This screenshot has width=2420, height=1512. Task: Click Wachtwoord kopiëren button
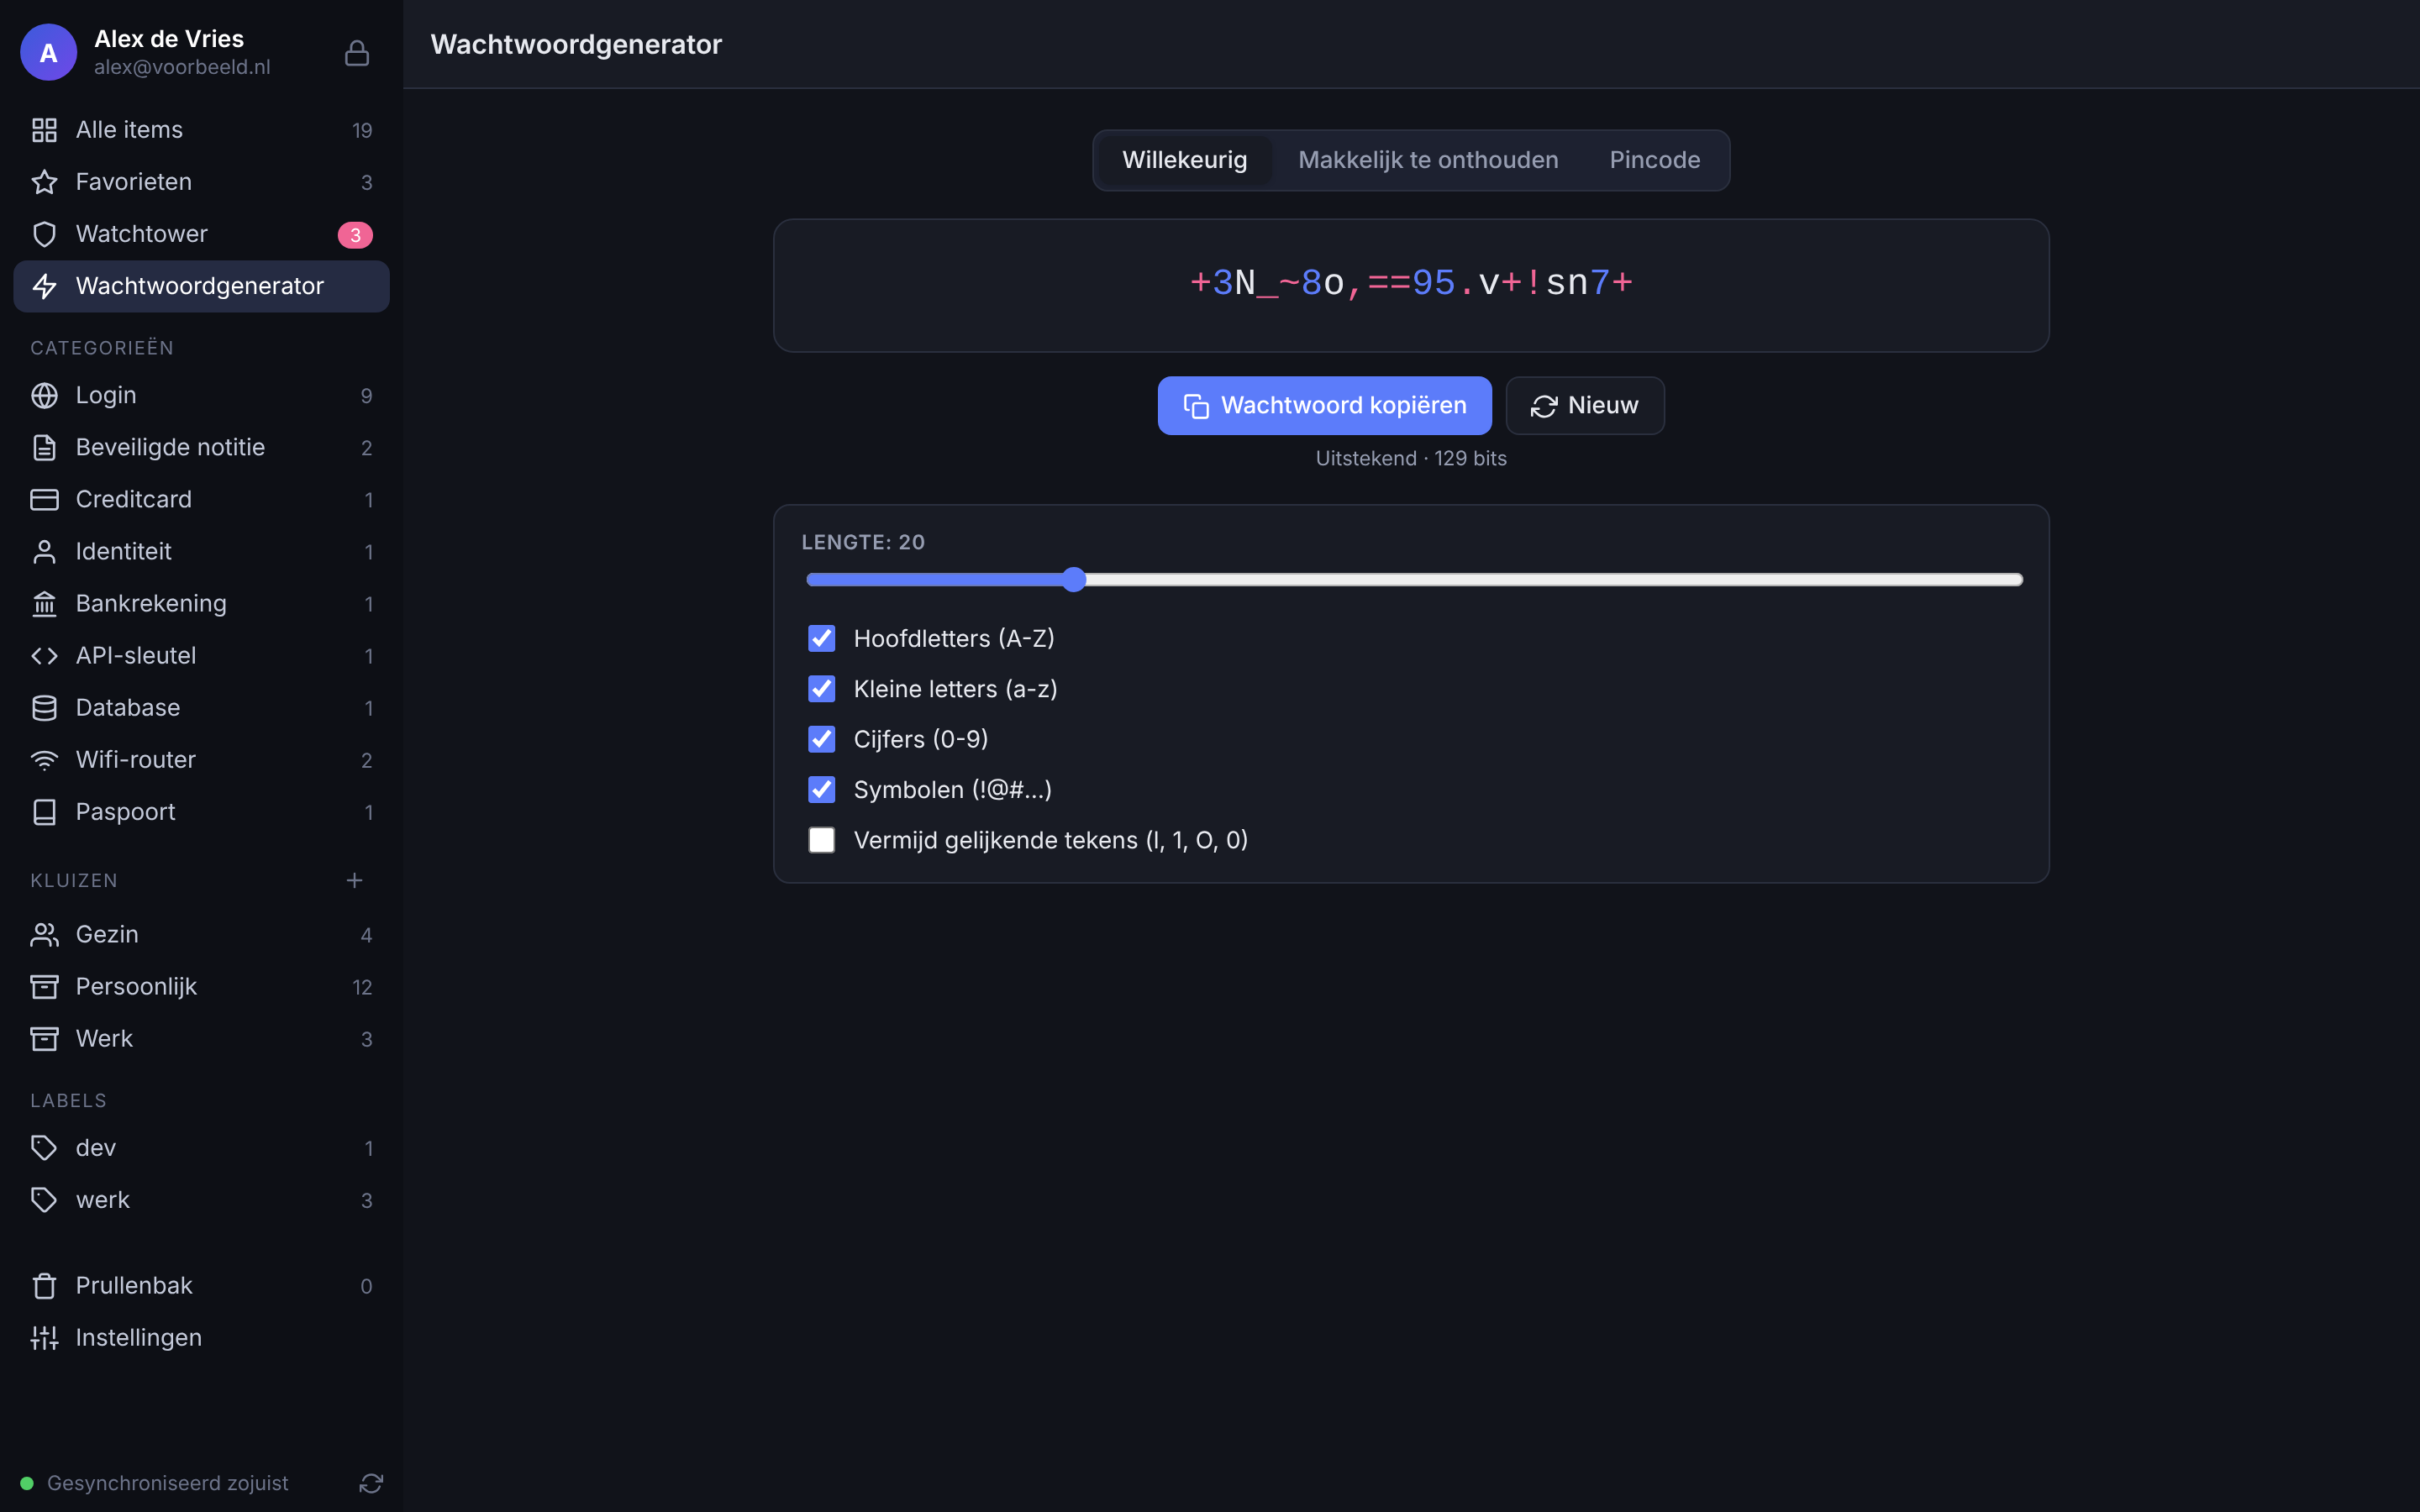(1324, 405)
